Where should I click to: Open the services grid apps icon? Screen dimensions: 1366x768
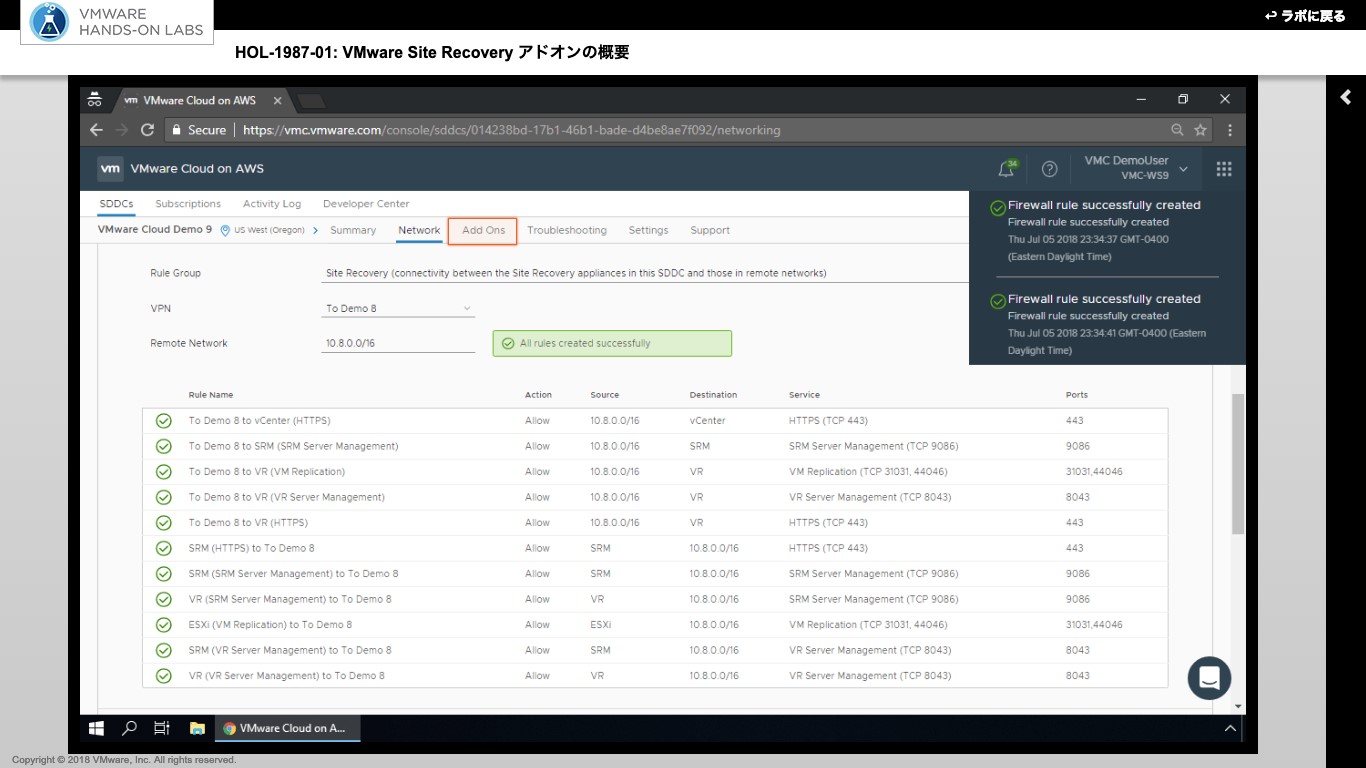tap(1224, 169)
